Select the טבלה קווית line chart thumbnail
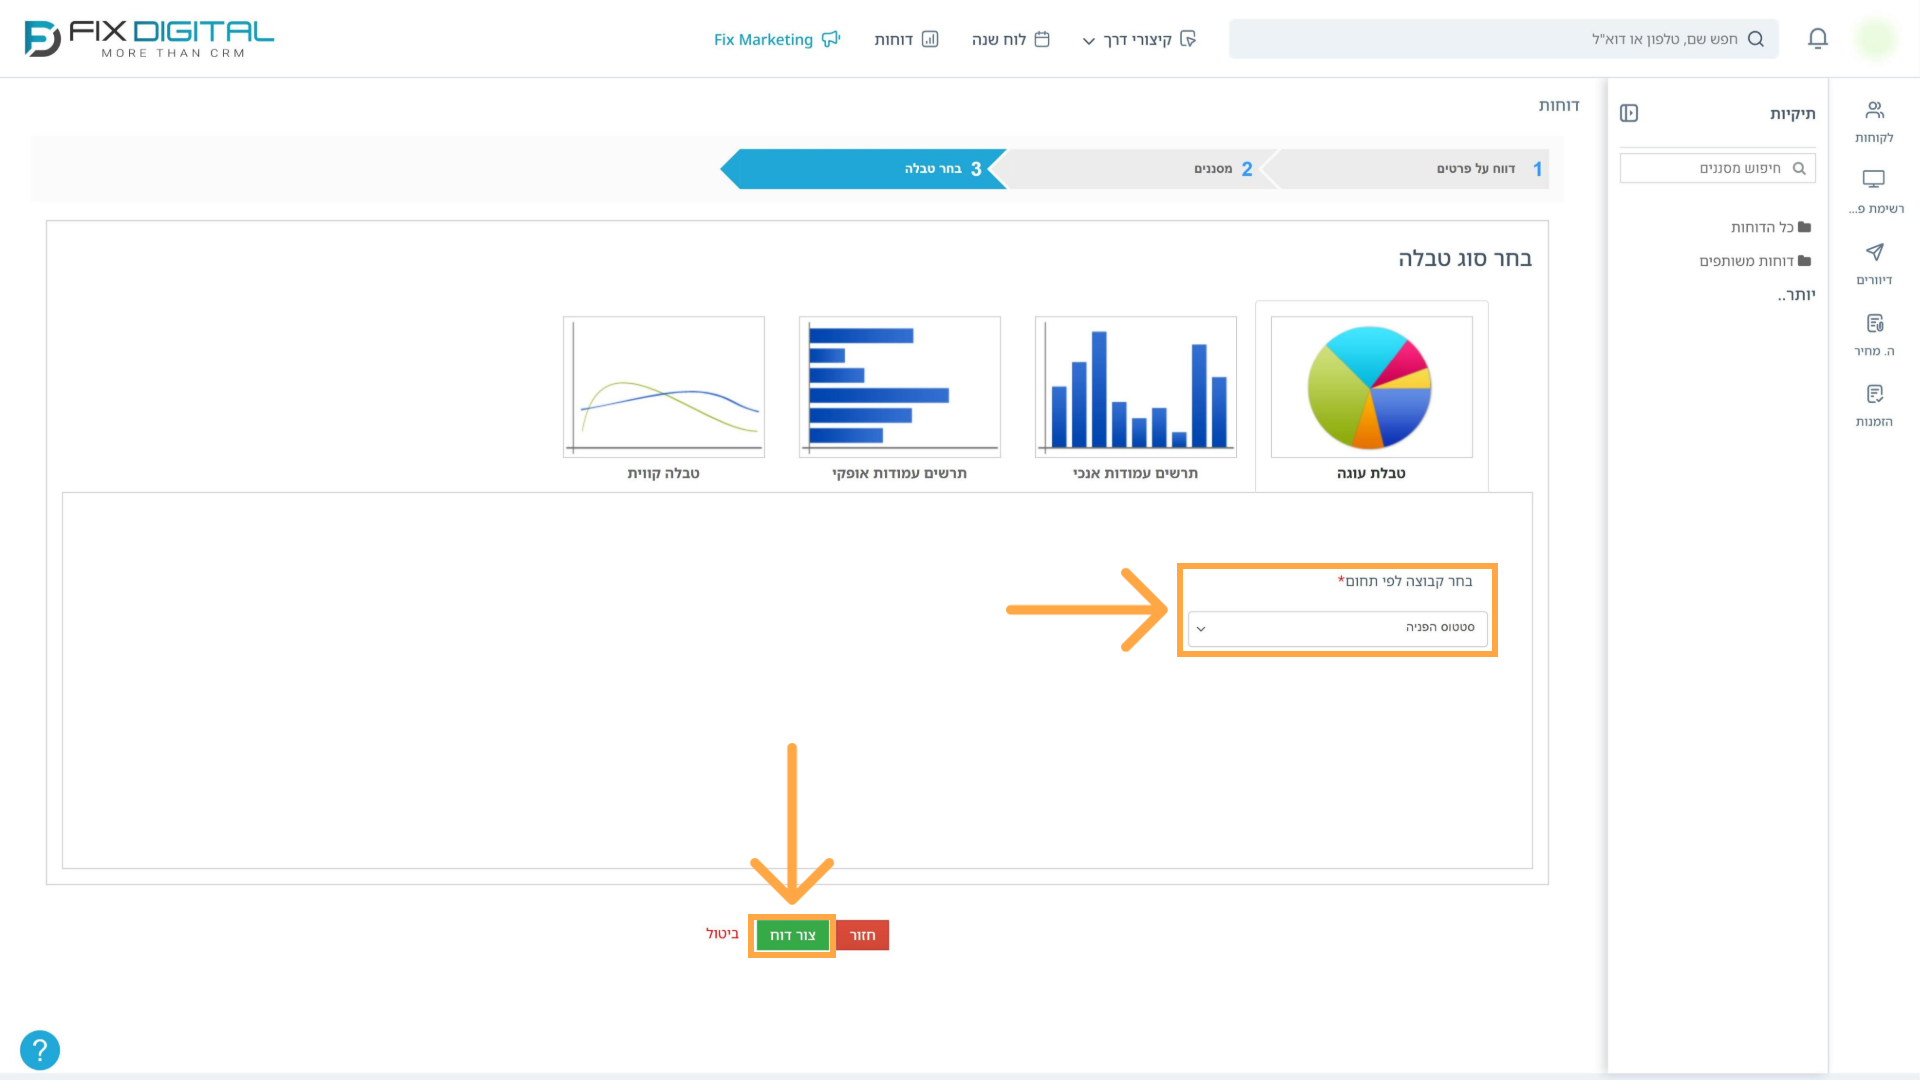1920x1080 pixels. click(664, 387)
